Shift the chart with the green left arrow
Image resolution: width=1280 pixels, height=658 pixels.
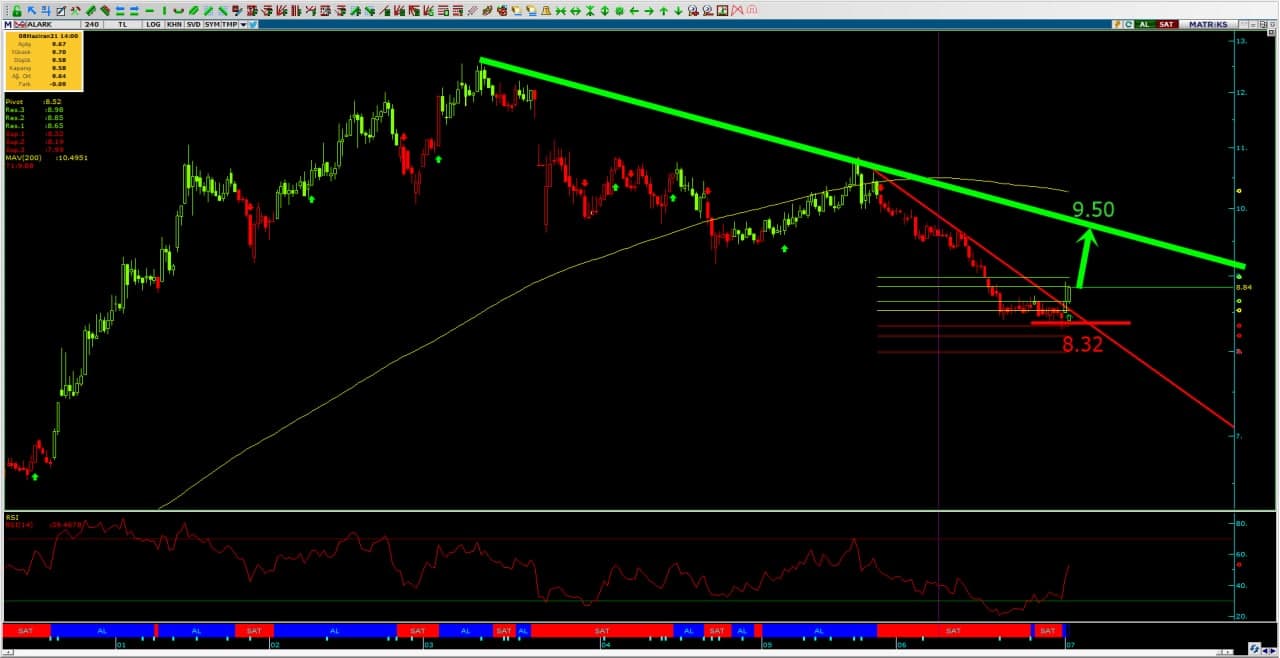click(634, 10)
